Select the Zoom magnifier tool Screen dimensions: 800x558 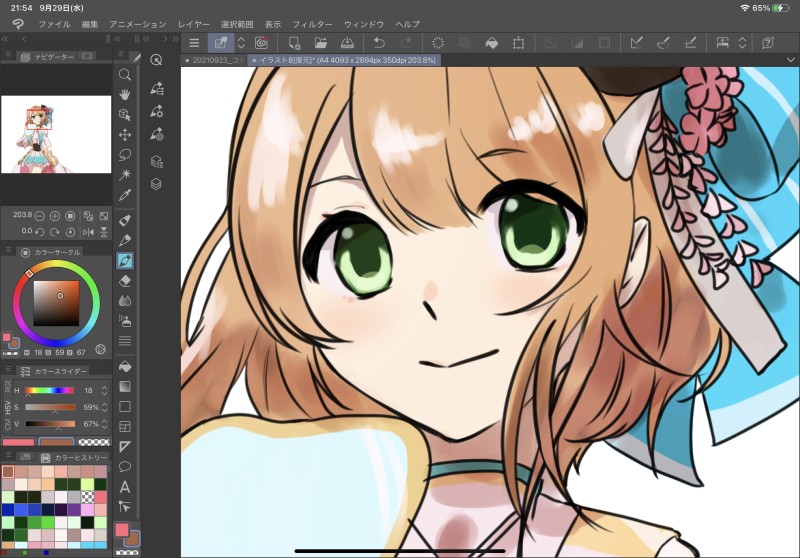124,75
